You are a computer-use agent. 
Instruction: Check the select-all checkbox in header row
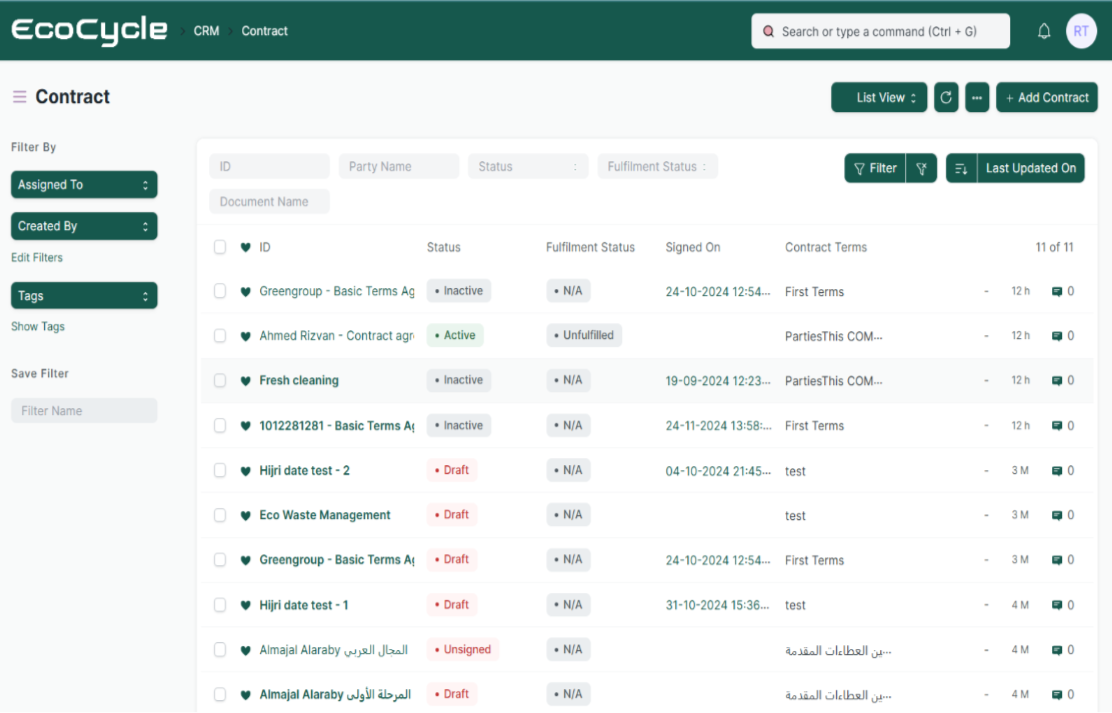coord(220,247)
